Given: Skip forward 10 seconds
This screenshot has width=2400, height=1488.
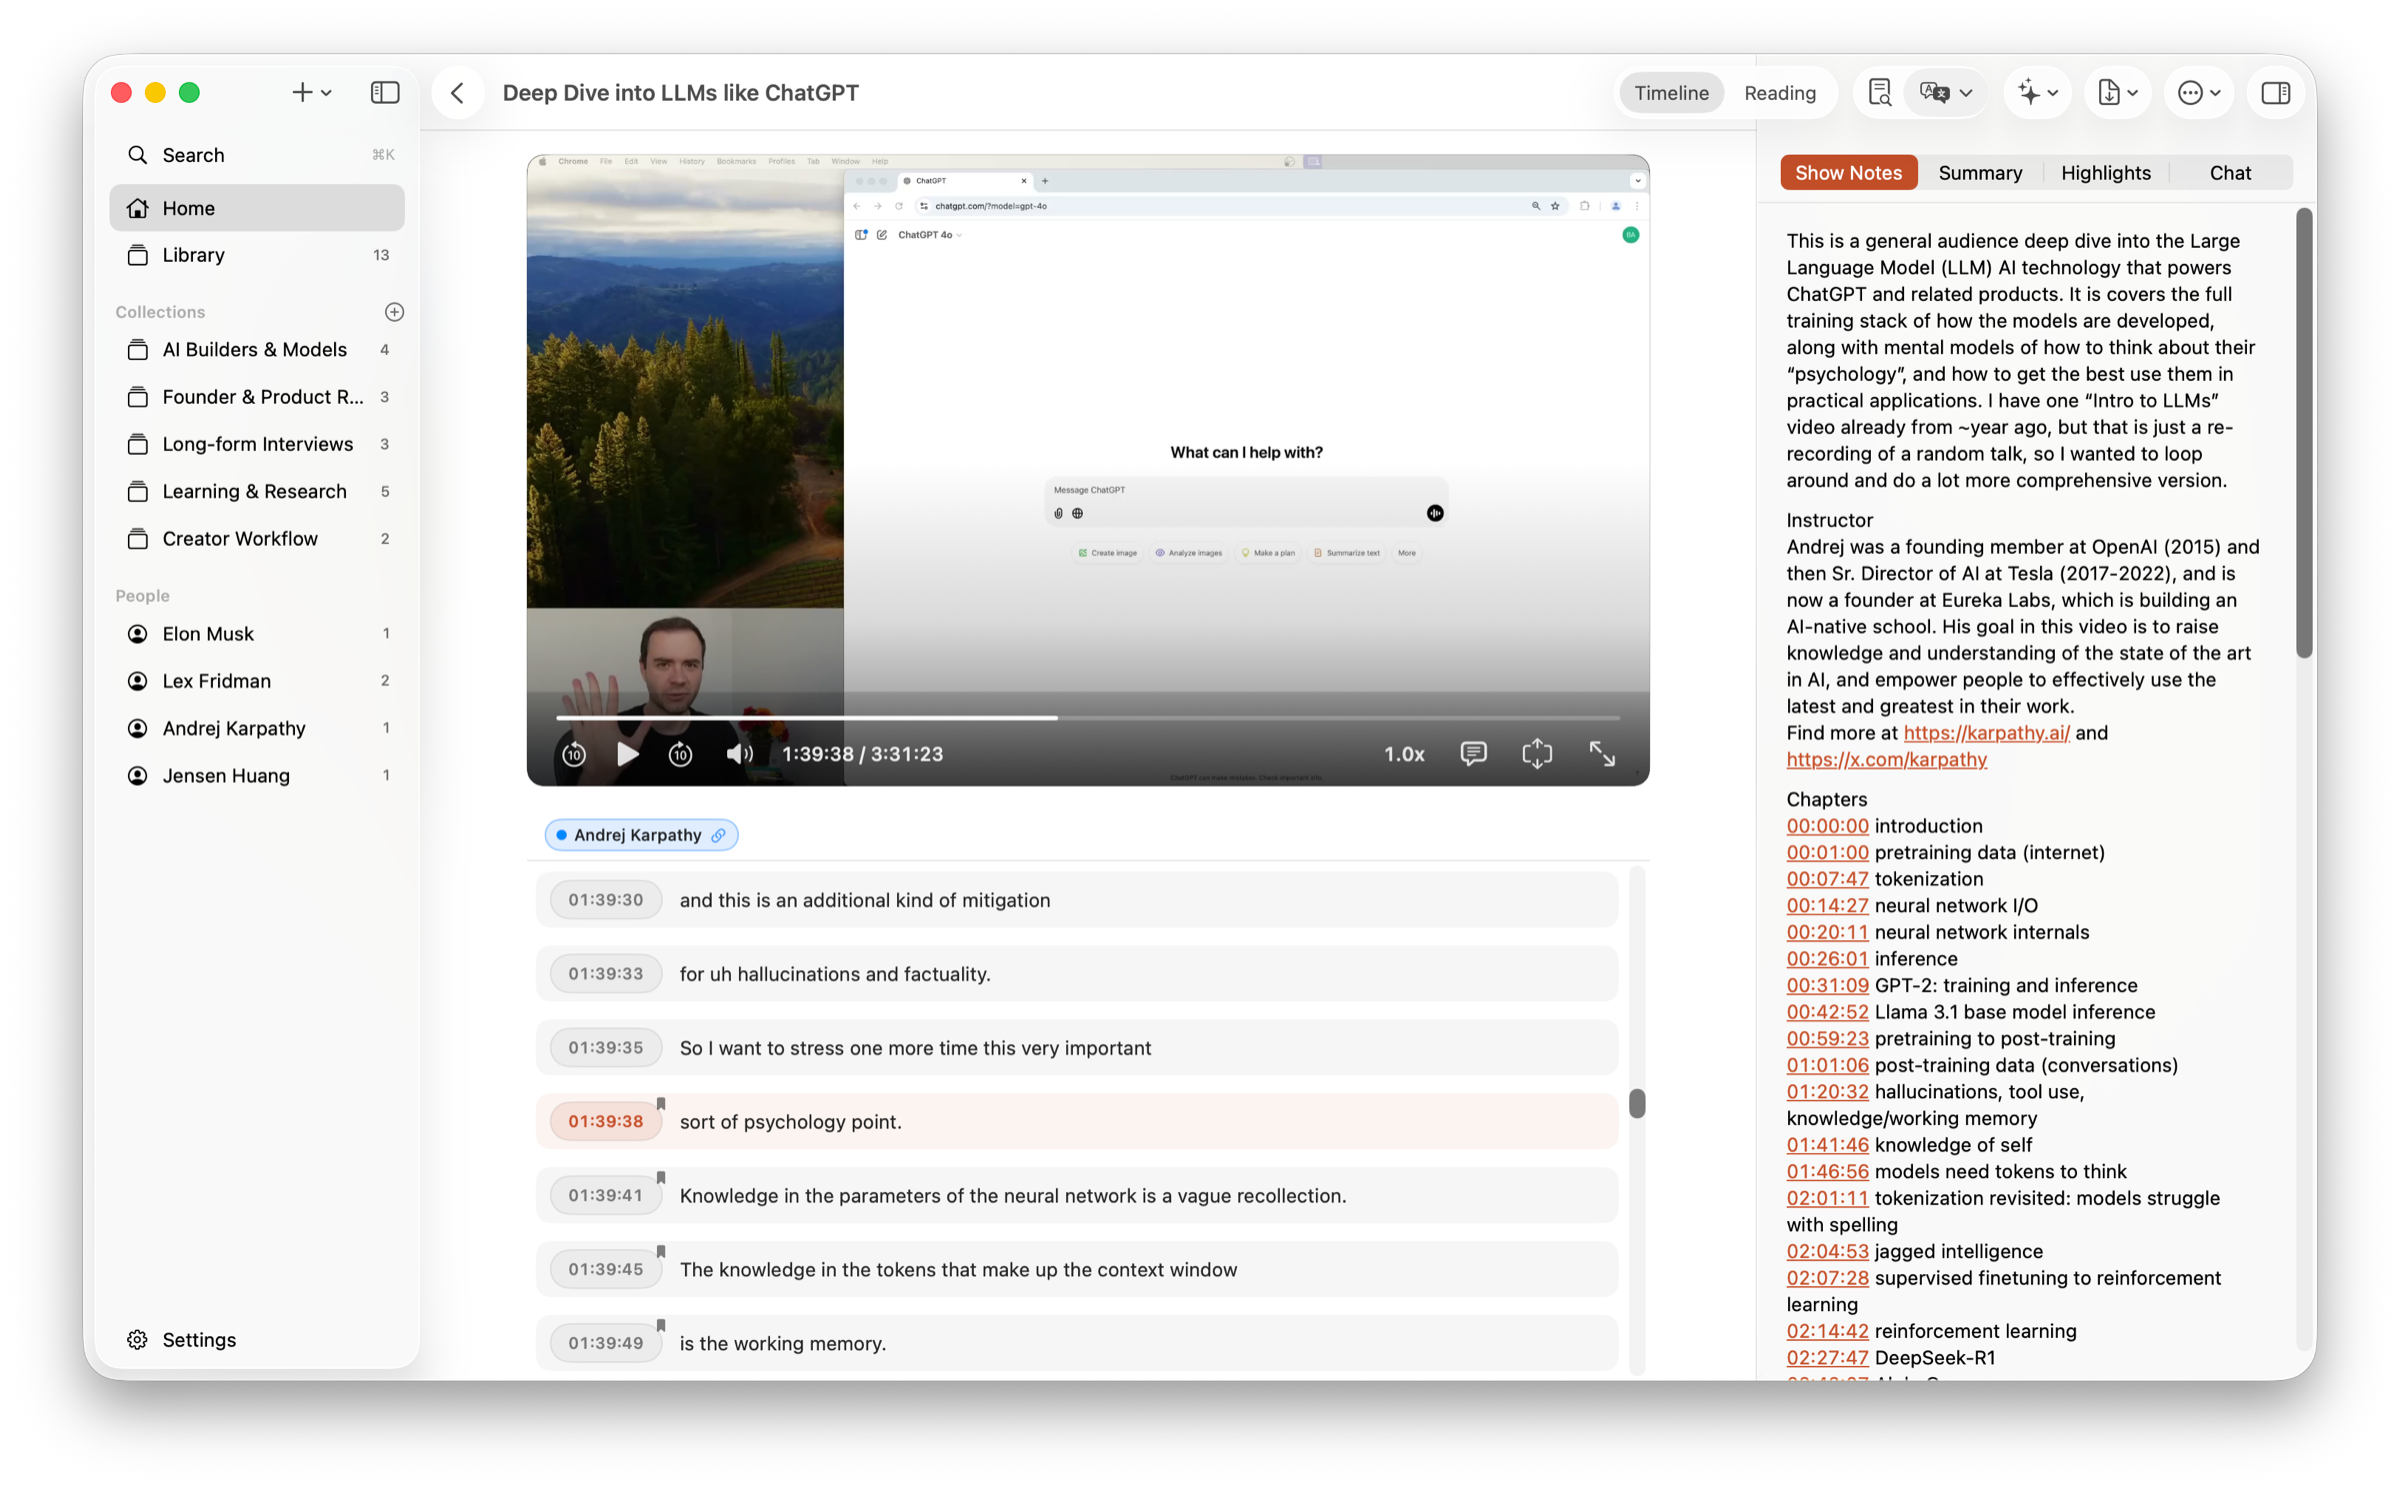Looking at the screenshot, I should tap(680, 754).
